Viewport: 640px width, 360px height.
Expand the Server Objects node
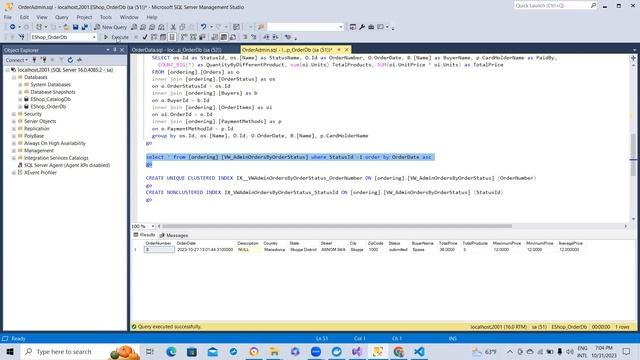13,121
